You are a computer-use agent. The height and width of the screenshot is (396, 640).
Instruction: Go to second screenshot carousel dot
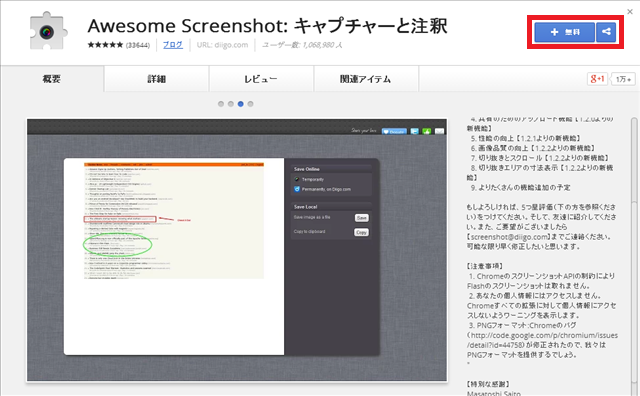[231, 104]
